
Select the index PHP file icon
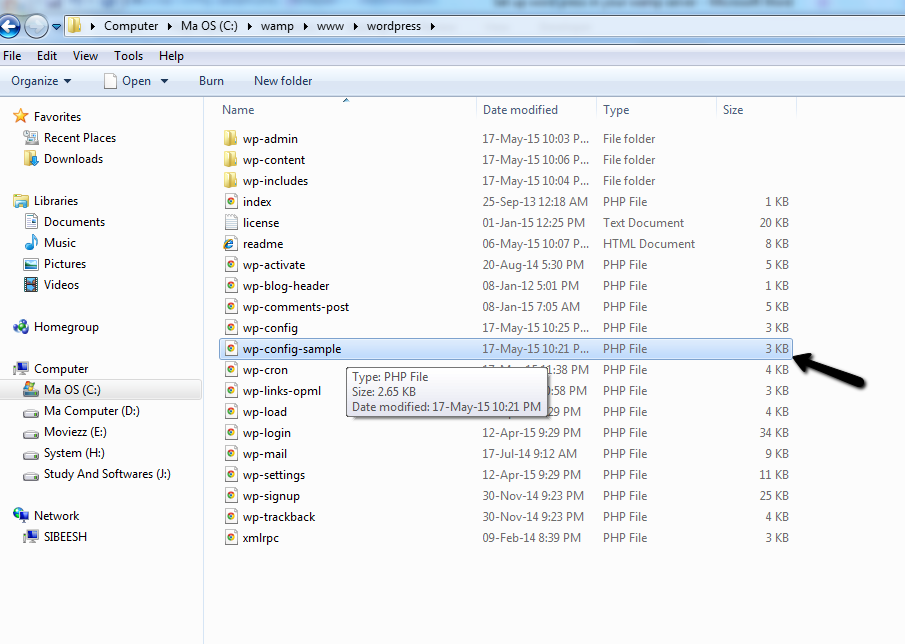(x=231, y=201)
